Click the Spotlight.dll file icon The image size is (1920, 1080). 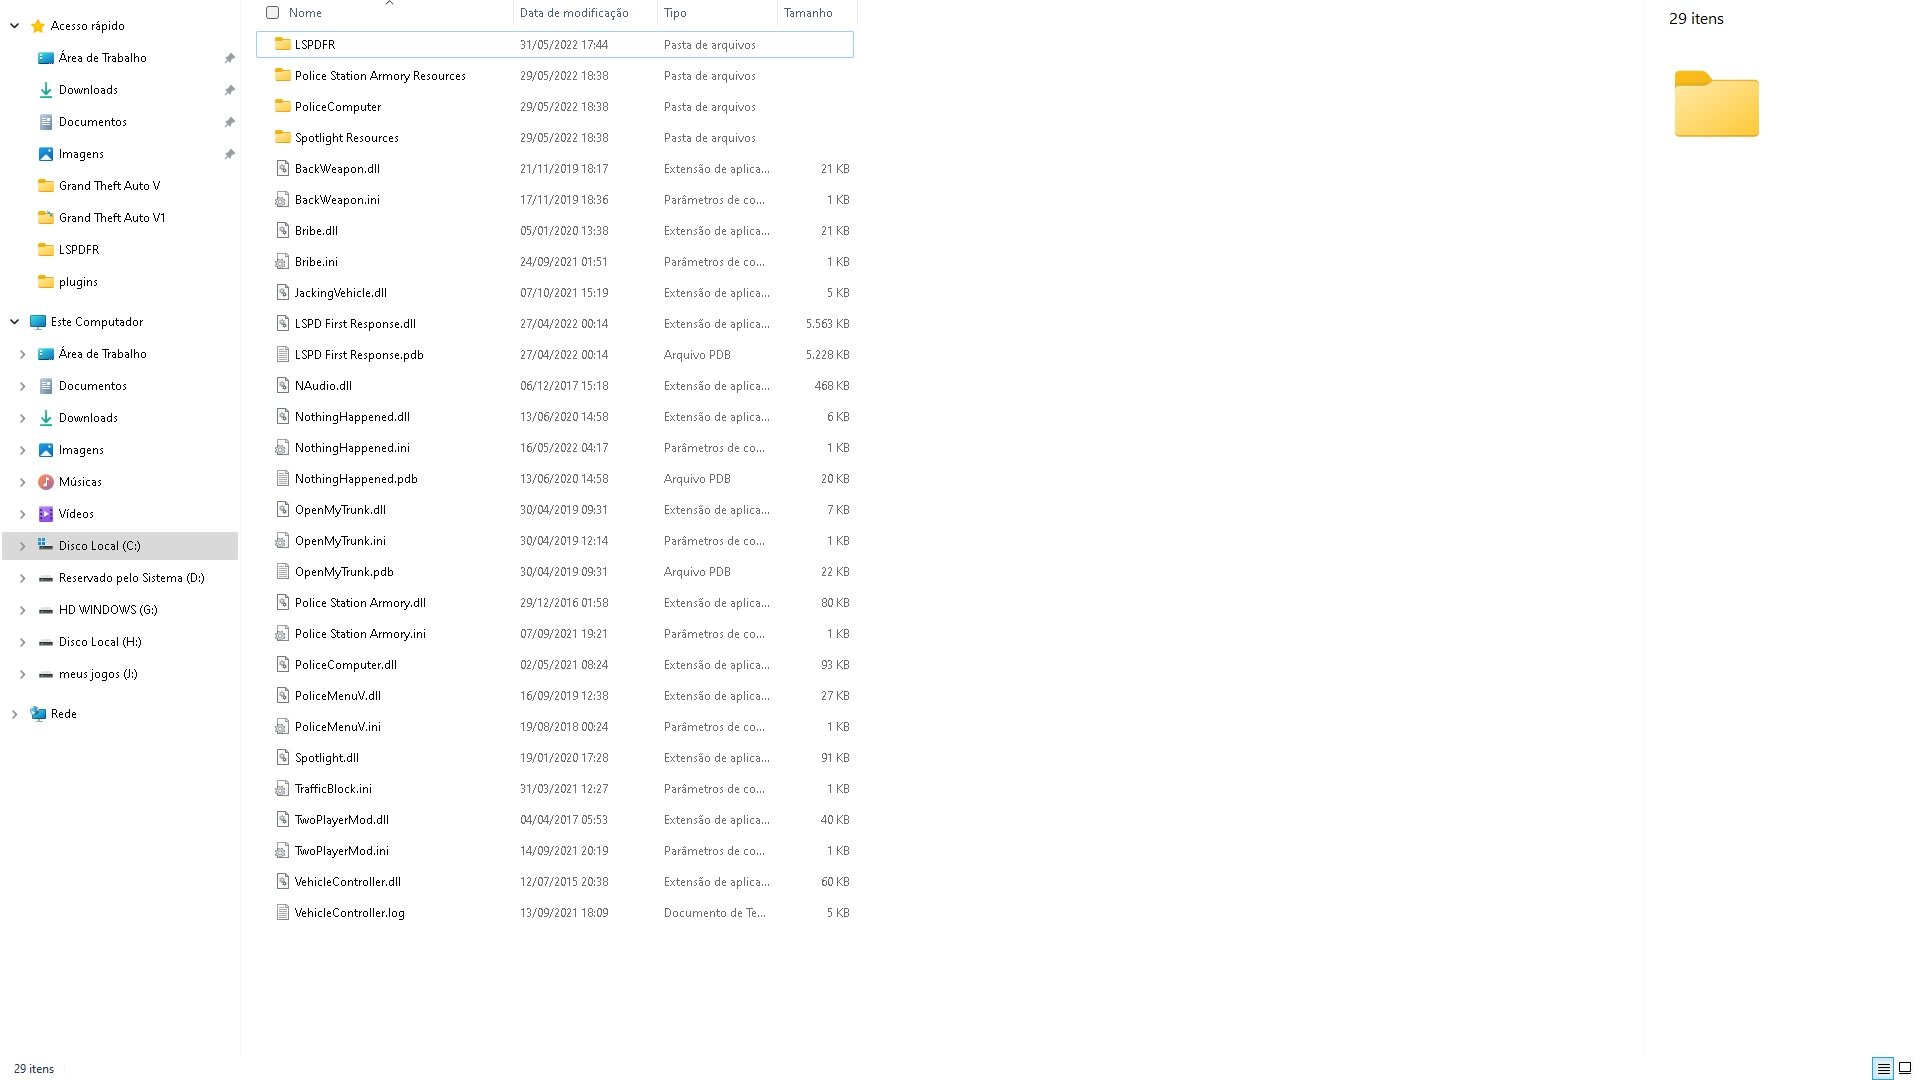tap(282, 758)
